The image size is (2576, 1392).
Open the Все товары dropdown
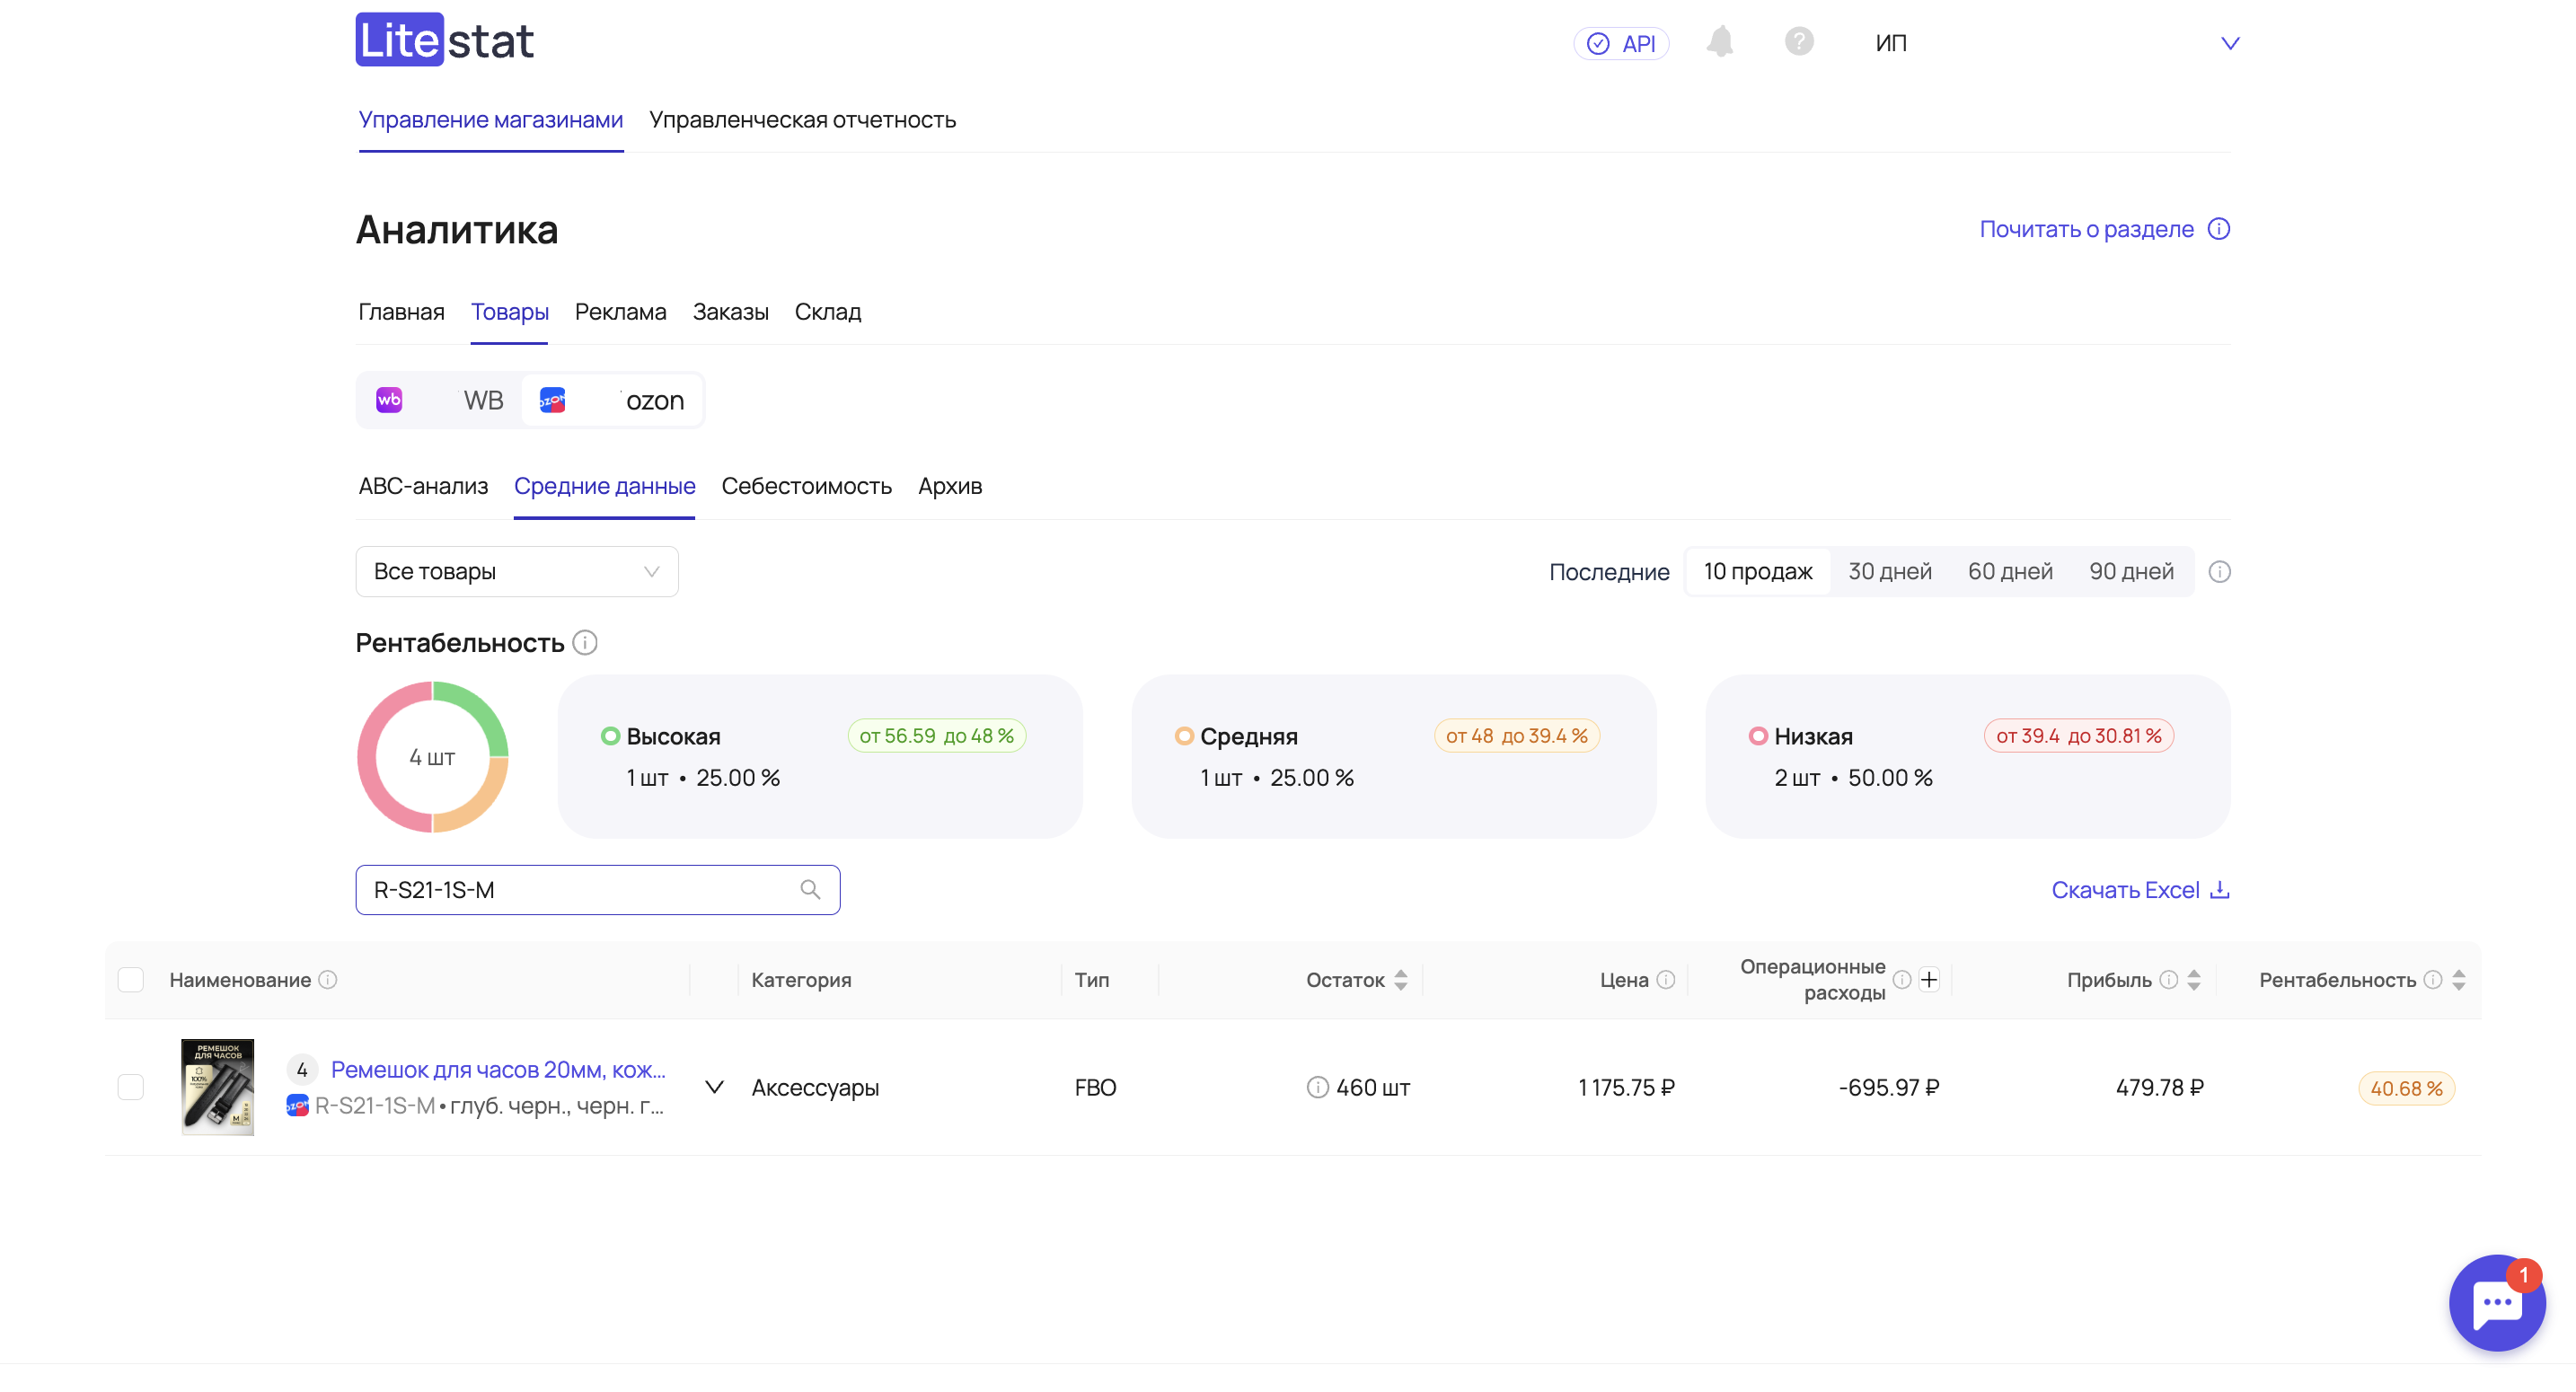pyautogui.click(x=516, y=571)
